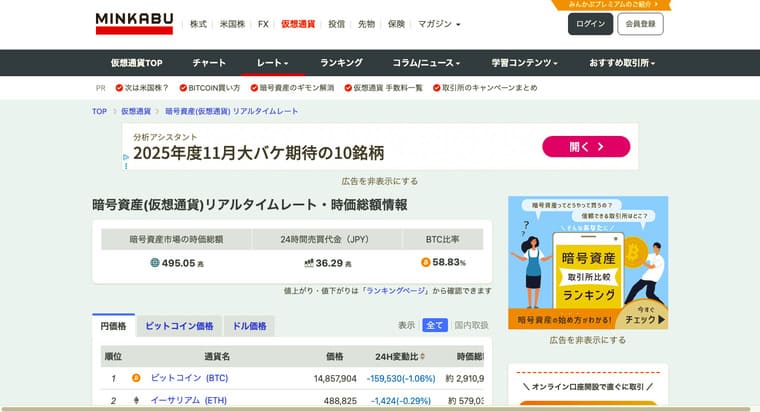Go to 投信 section
Viewport: 760px width, 412px height.
[x=336, y=24]
